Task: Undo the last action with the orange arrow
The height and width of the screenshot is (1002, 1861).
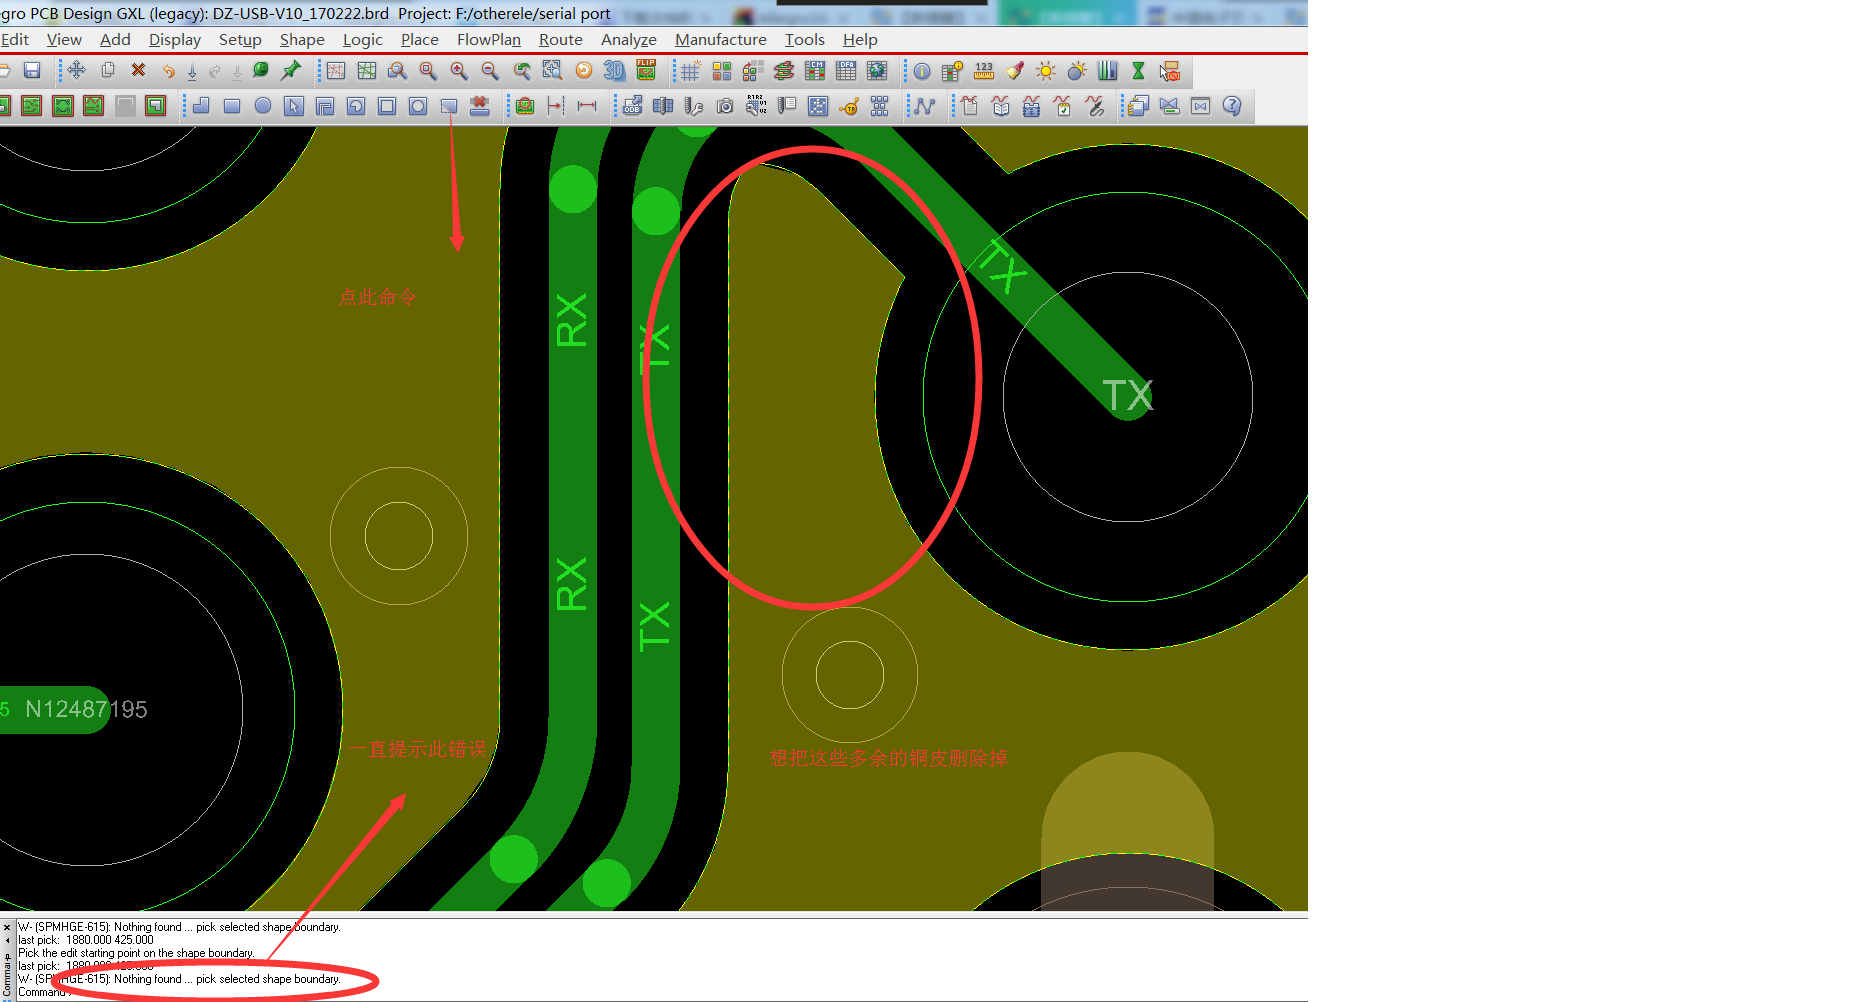Action: tap(168, 71)
